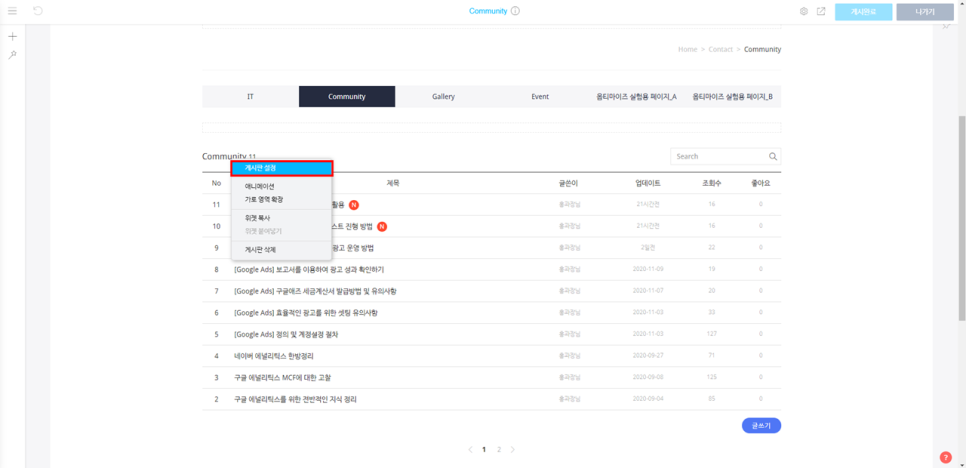
Task: Click Contact breadcrumb link
Action: click(721, 49)
